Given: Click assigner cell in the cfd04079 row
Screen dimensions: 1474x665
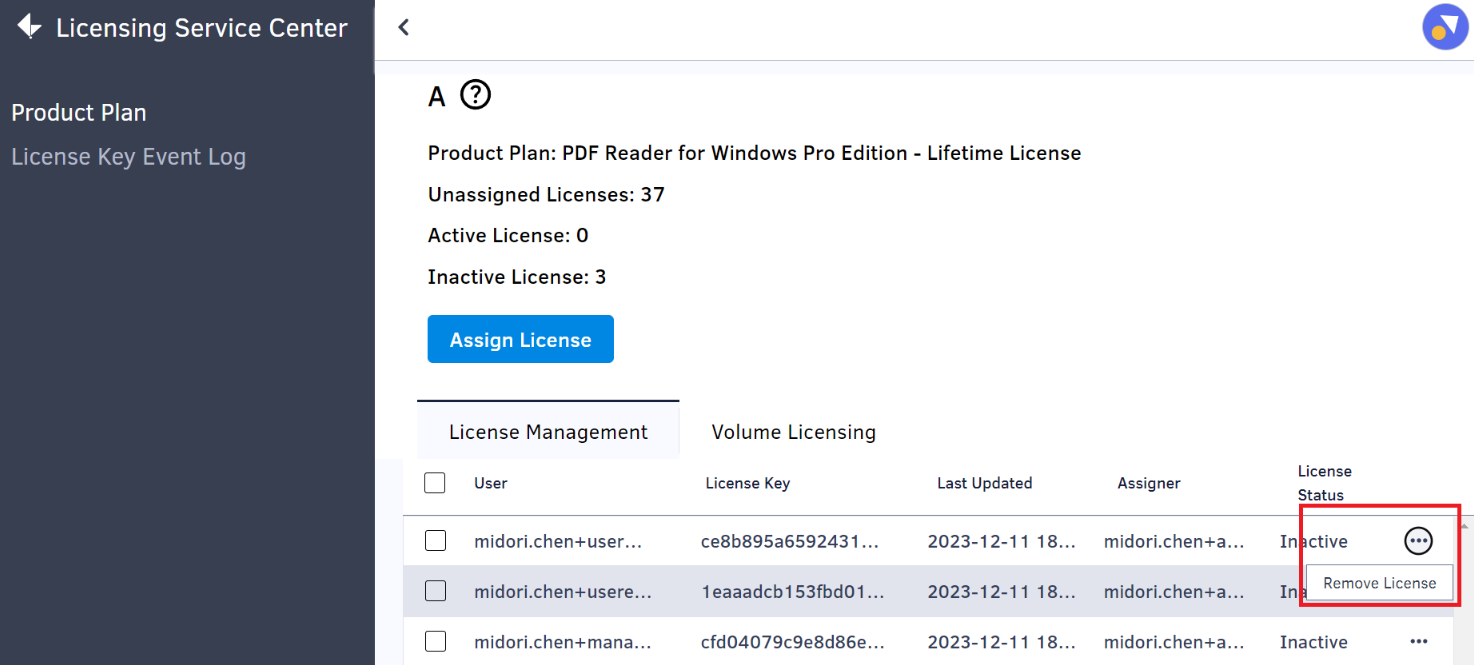Looking at the screenshot, I should click(1174, 642).
